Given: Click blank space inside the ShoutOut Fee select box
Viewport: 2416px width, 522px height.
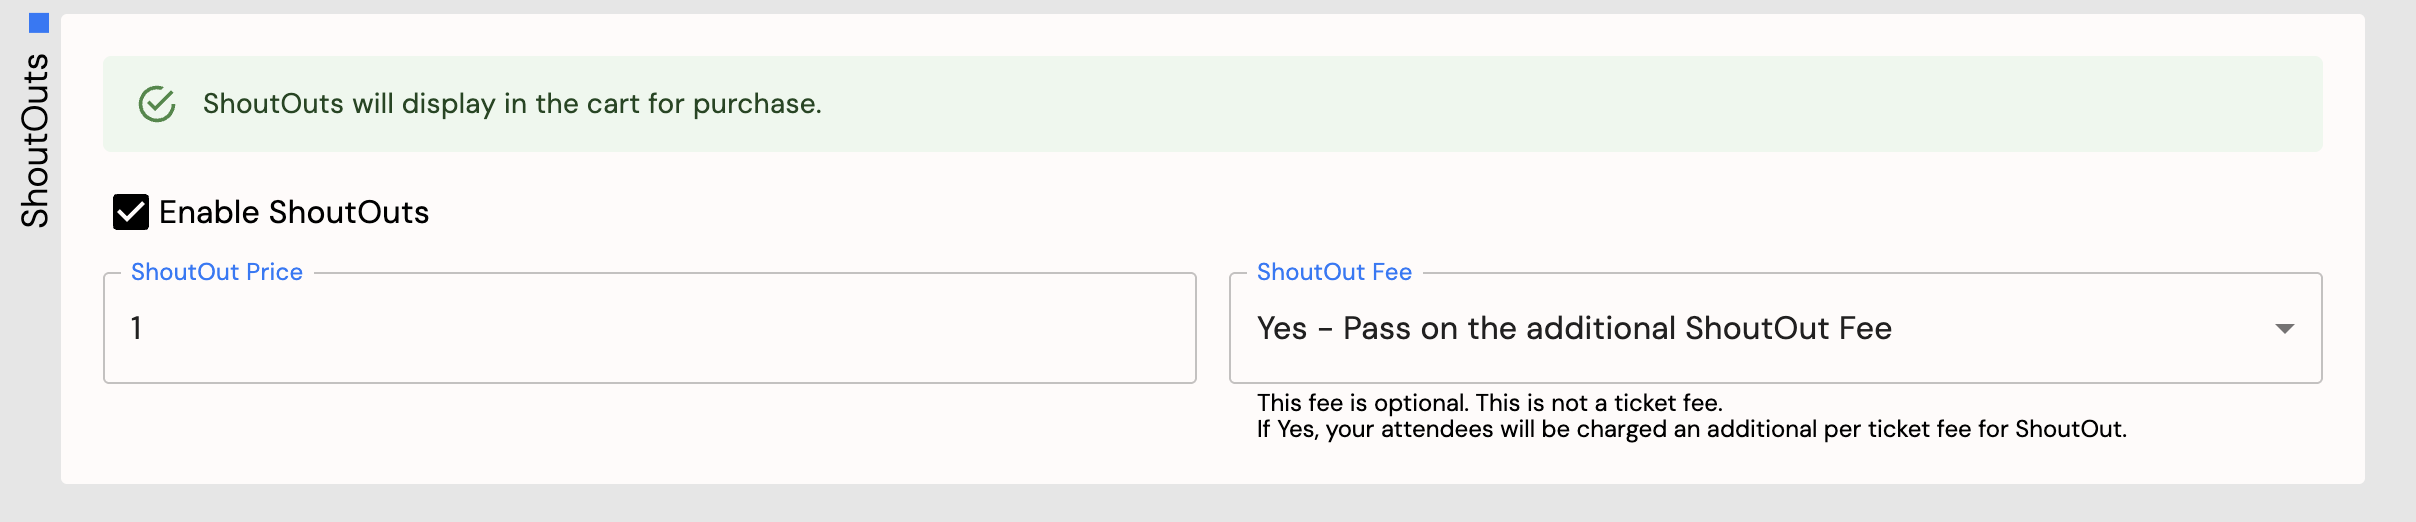Looking at the screenshot, I should (x=2080, y=328).
